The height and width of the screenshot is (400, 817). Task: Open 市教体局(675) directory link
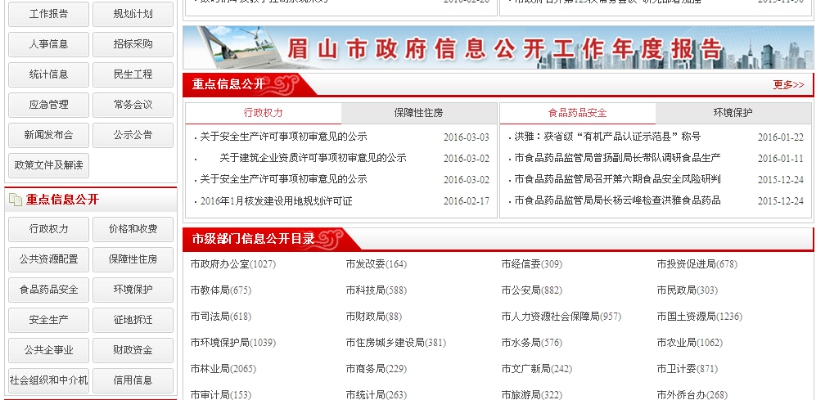221,291
